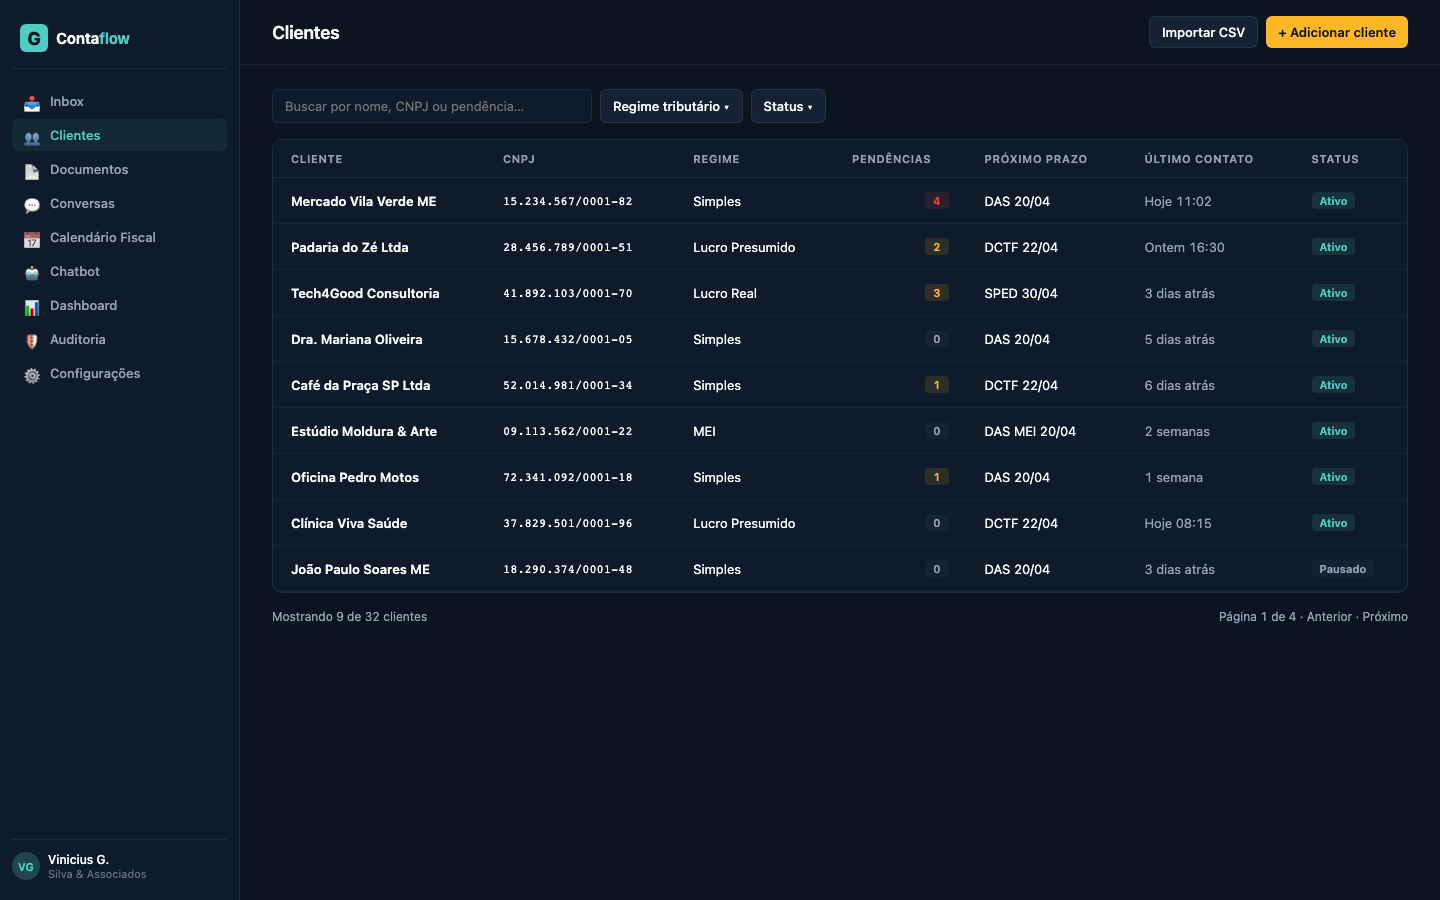Click the Inbox tray icon in sidebar

tap(32, 103)
